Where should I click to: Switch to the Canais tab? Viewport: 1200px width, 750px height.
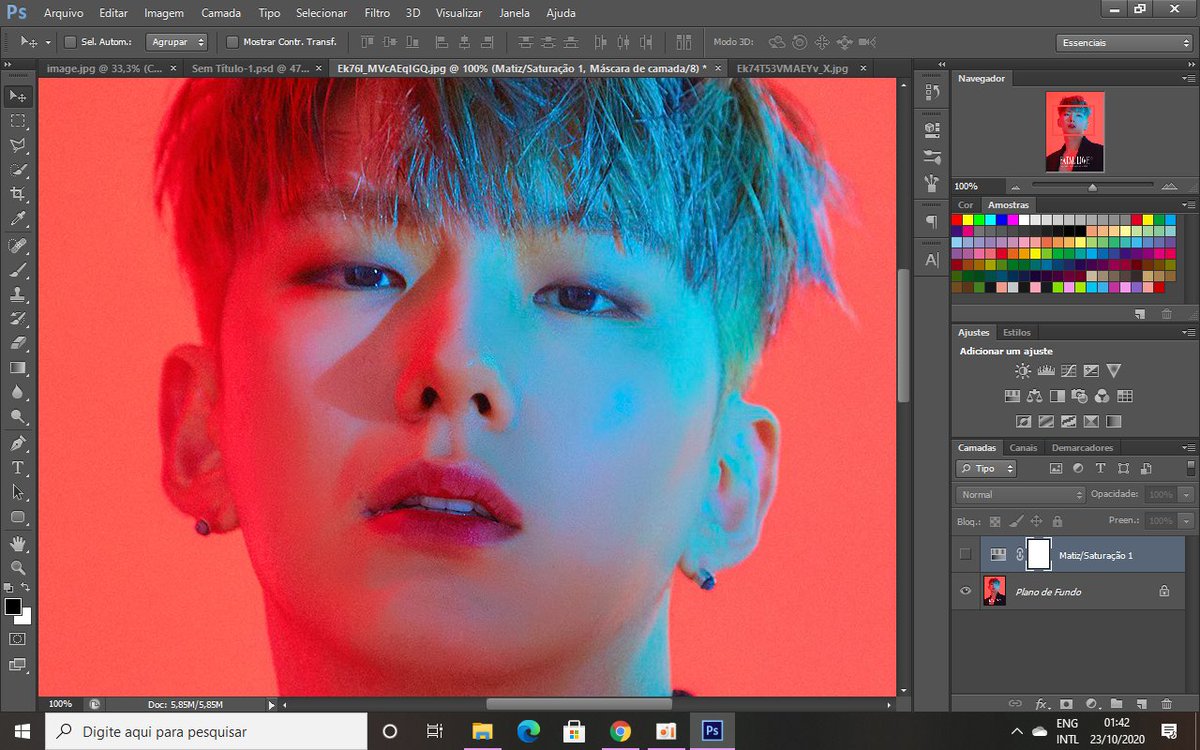pyautogui.click(x=1023, y=448)
